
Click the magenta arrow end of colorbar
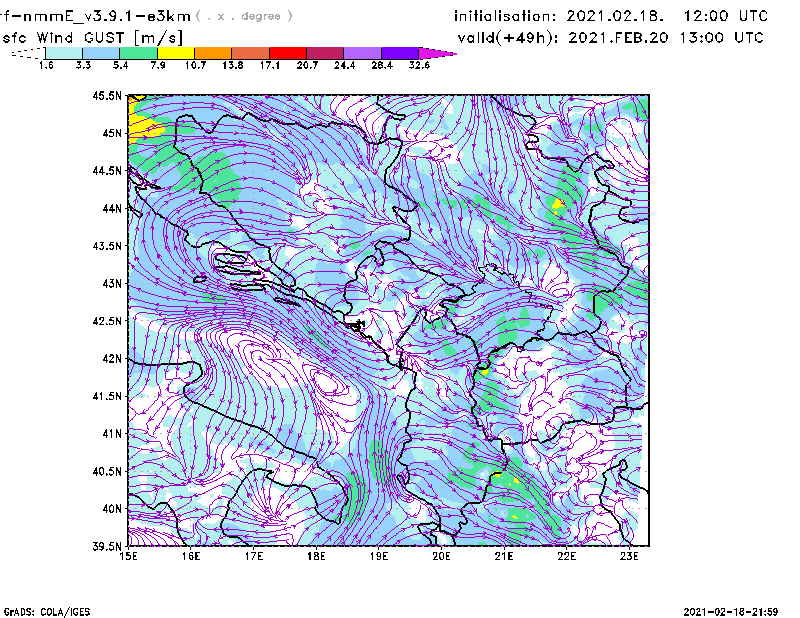click(x=437, y=53)
